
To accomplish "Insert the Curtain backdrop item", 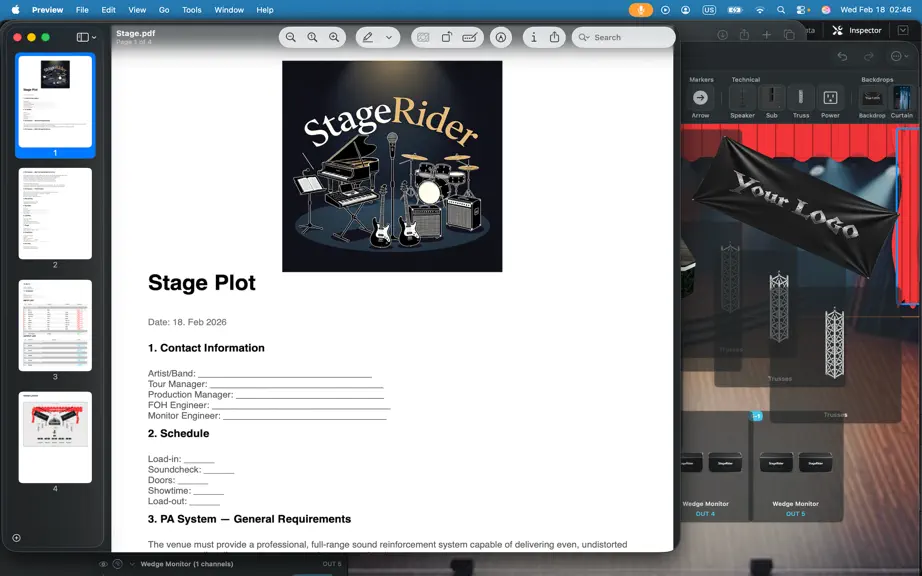I will coord(901,102).
